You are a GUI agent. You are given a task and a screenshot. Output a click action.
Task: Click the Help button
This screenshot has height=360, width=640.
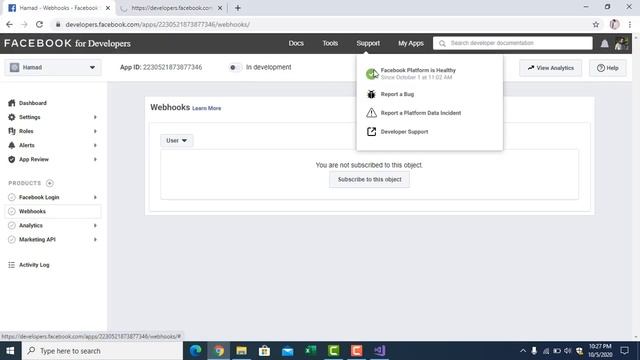click(607, 68)
